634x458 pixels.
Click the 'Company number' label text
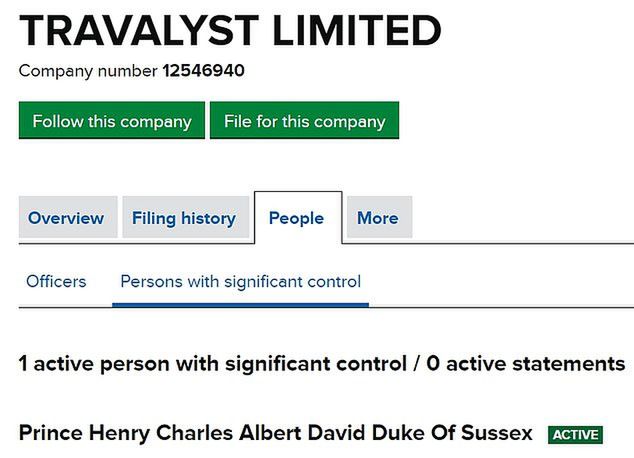pos(88,71)
